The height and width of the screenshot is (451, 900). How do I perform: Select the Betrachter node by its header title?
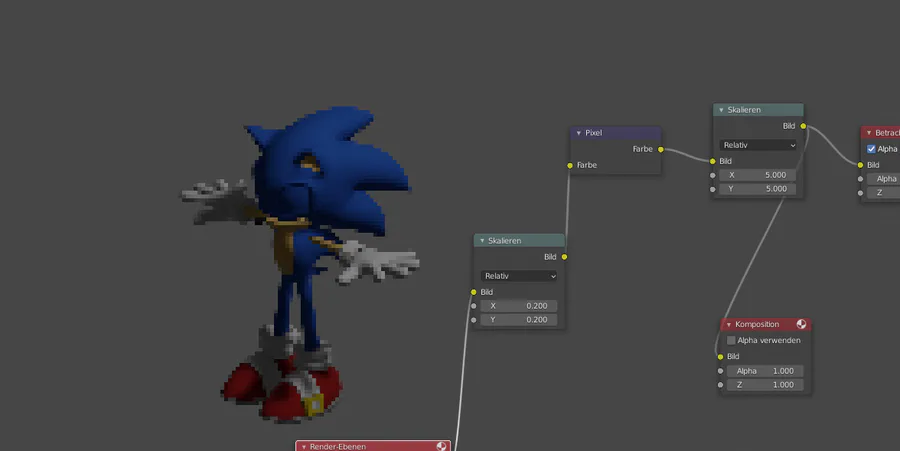click(887, 133)
